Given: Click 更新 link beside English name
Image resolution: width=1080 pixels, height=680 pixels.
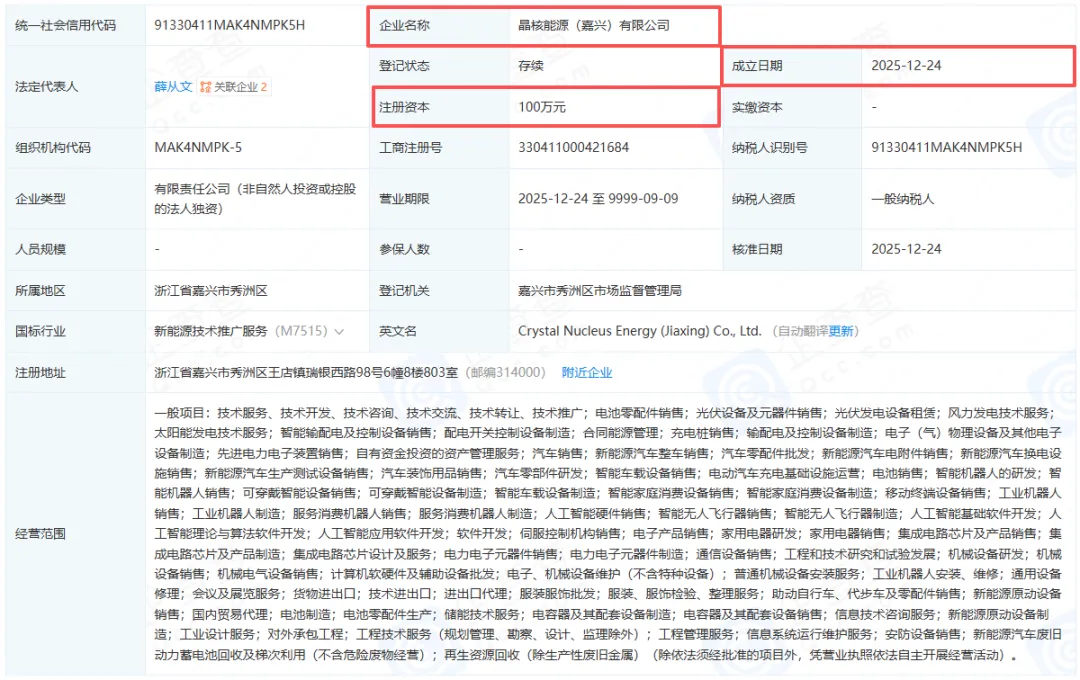Looking at the screenshot, I should point(840,331).
